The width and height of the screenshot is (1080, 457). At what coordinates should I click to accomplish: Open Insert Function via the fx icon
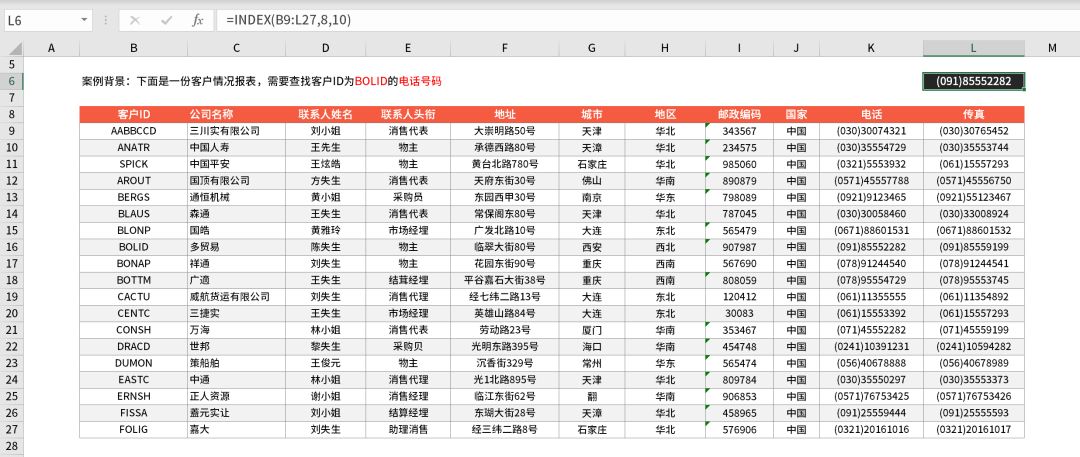(197, 20)
